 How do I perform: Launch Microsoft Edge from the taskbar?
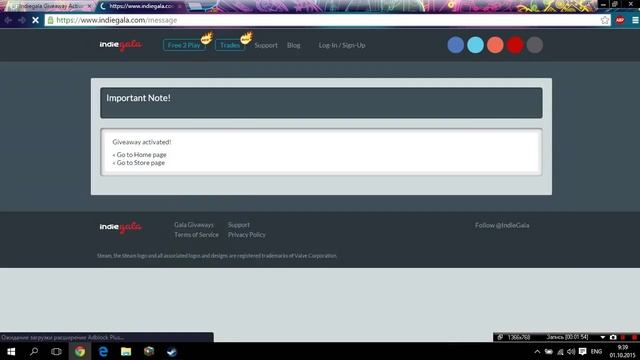(103, 351)
